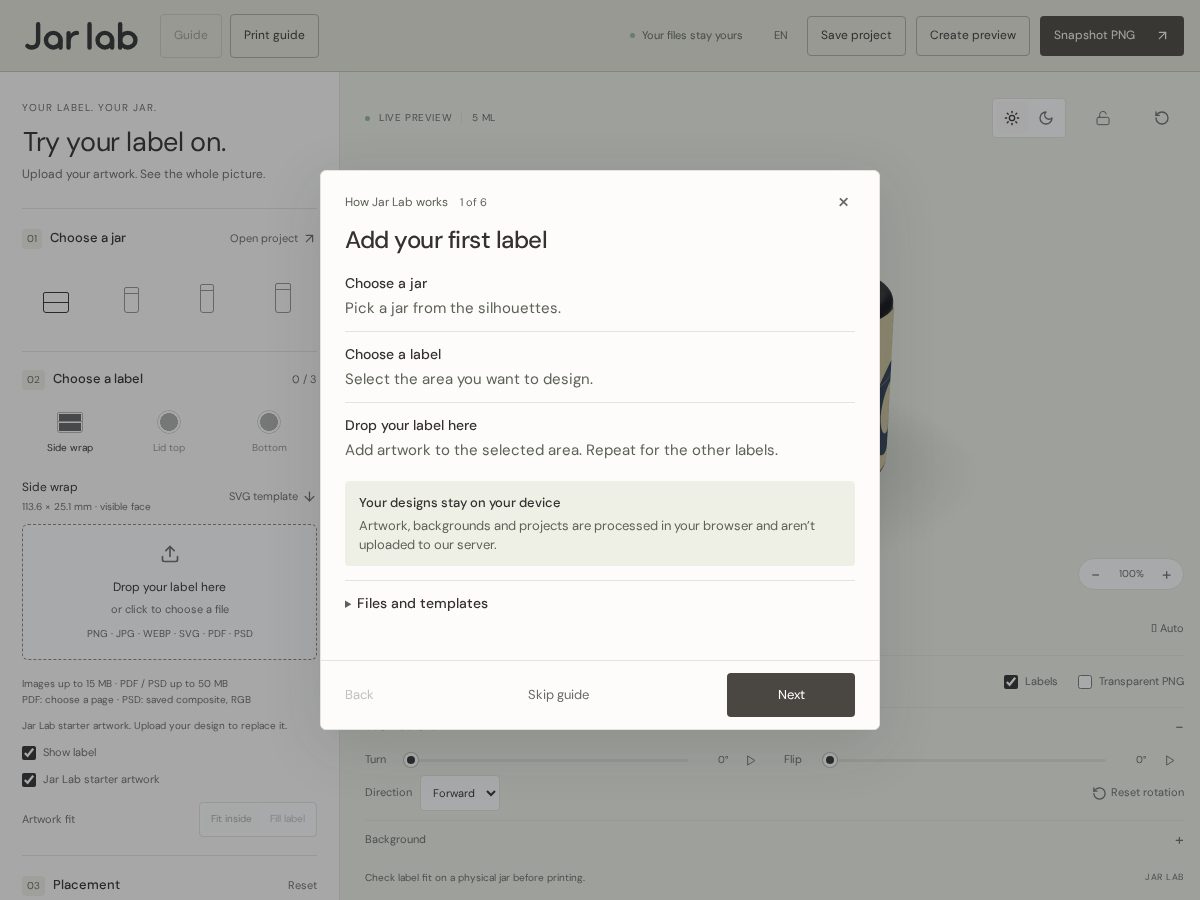Export Snapshot PNG

tap(1112, 35)
